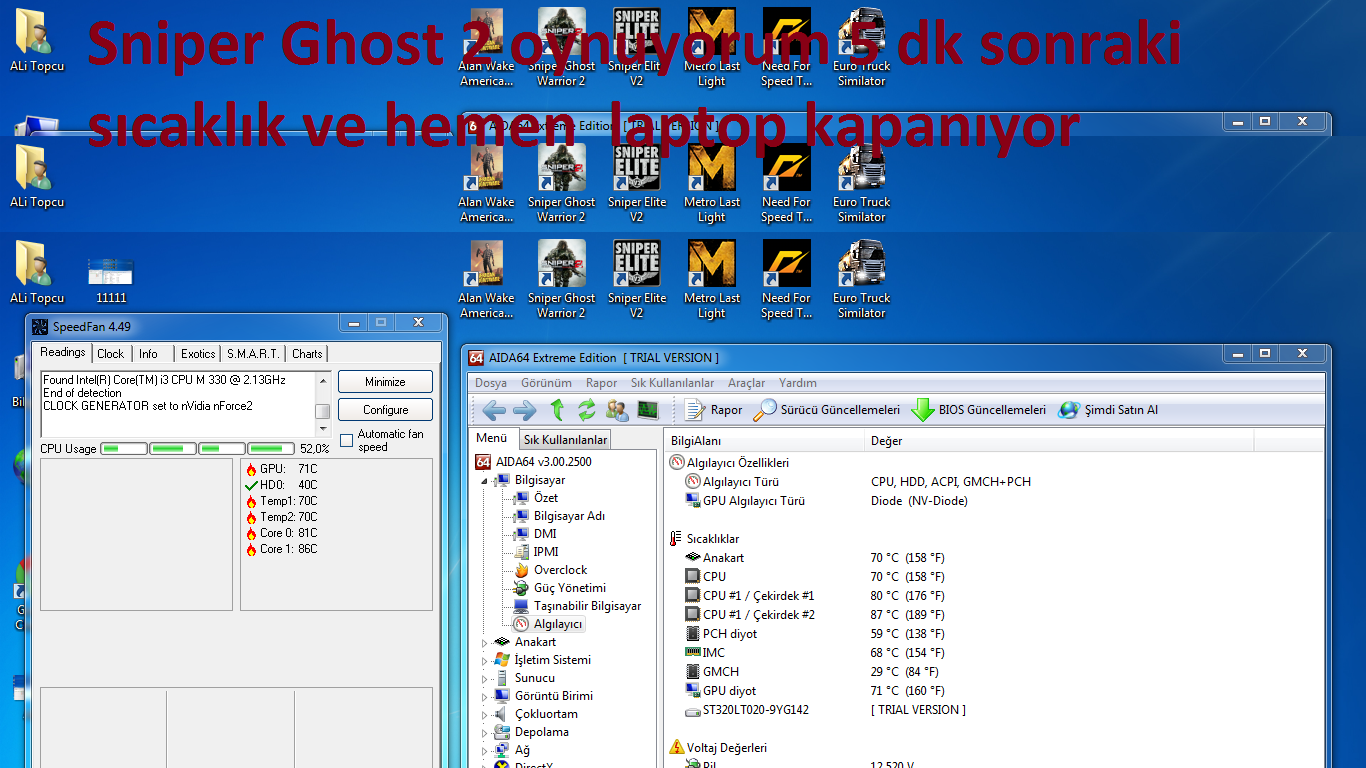This screenshot has height=768, width=1366.
Task: Select Bilgisayar Adı in the tree
Action: coord(558,516)
